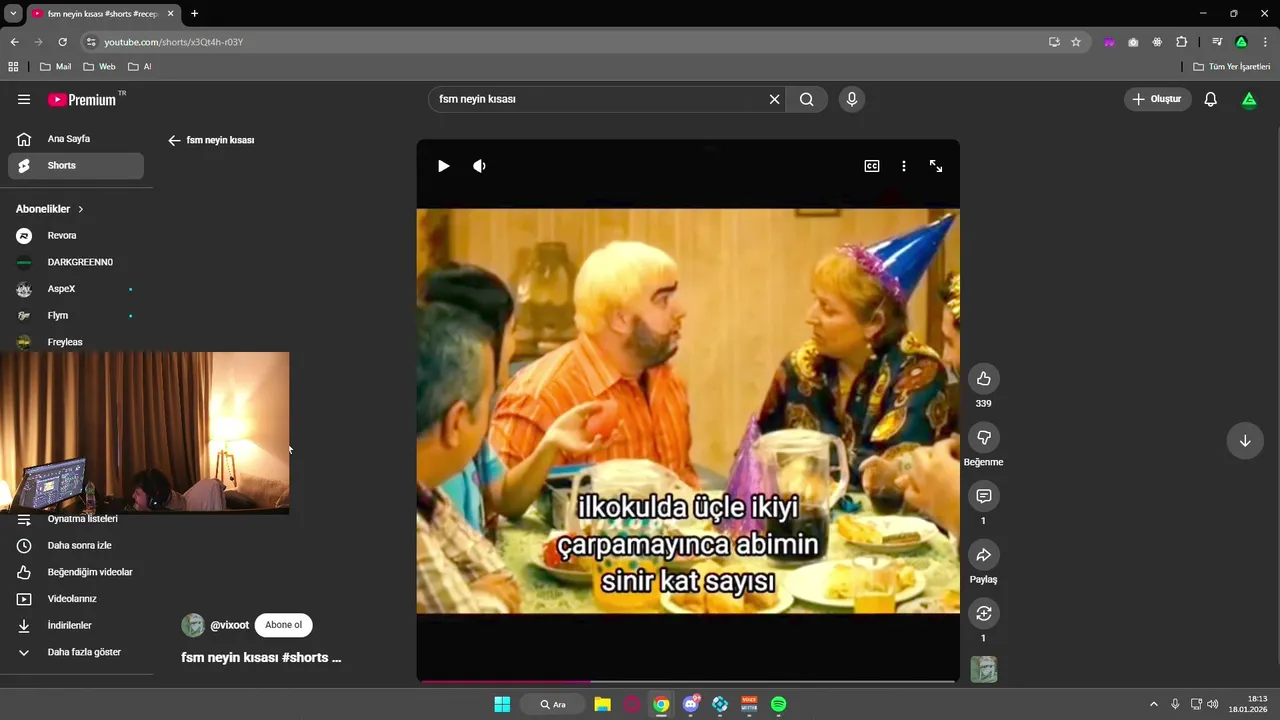Viewport: 1280px width, 720px height.
Task: Open the comments panel
Action: coord(983,496)
